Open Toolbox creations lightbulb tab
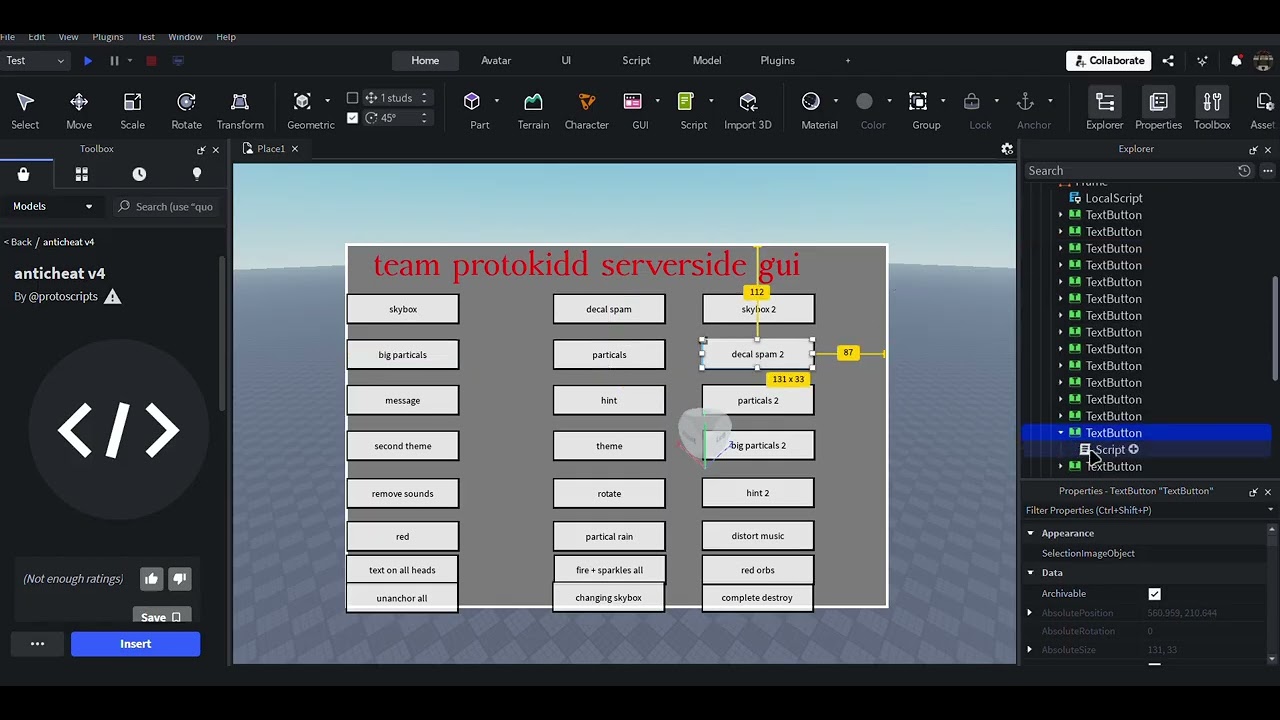The height and width of the screenshot is (720, 1280). (197, 174)
